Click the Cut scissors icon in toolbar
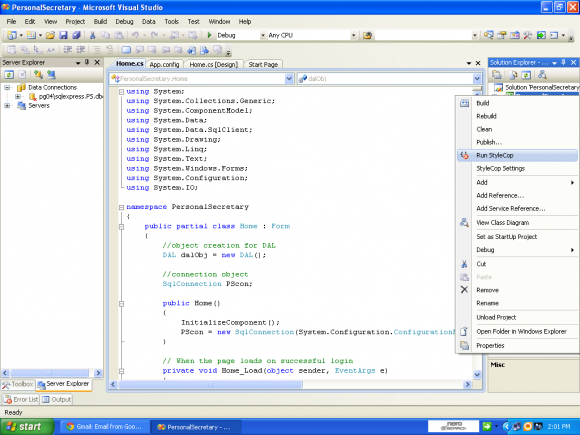Screen dimensions: 580x435 pos(92,35)
